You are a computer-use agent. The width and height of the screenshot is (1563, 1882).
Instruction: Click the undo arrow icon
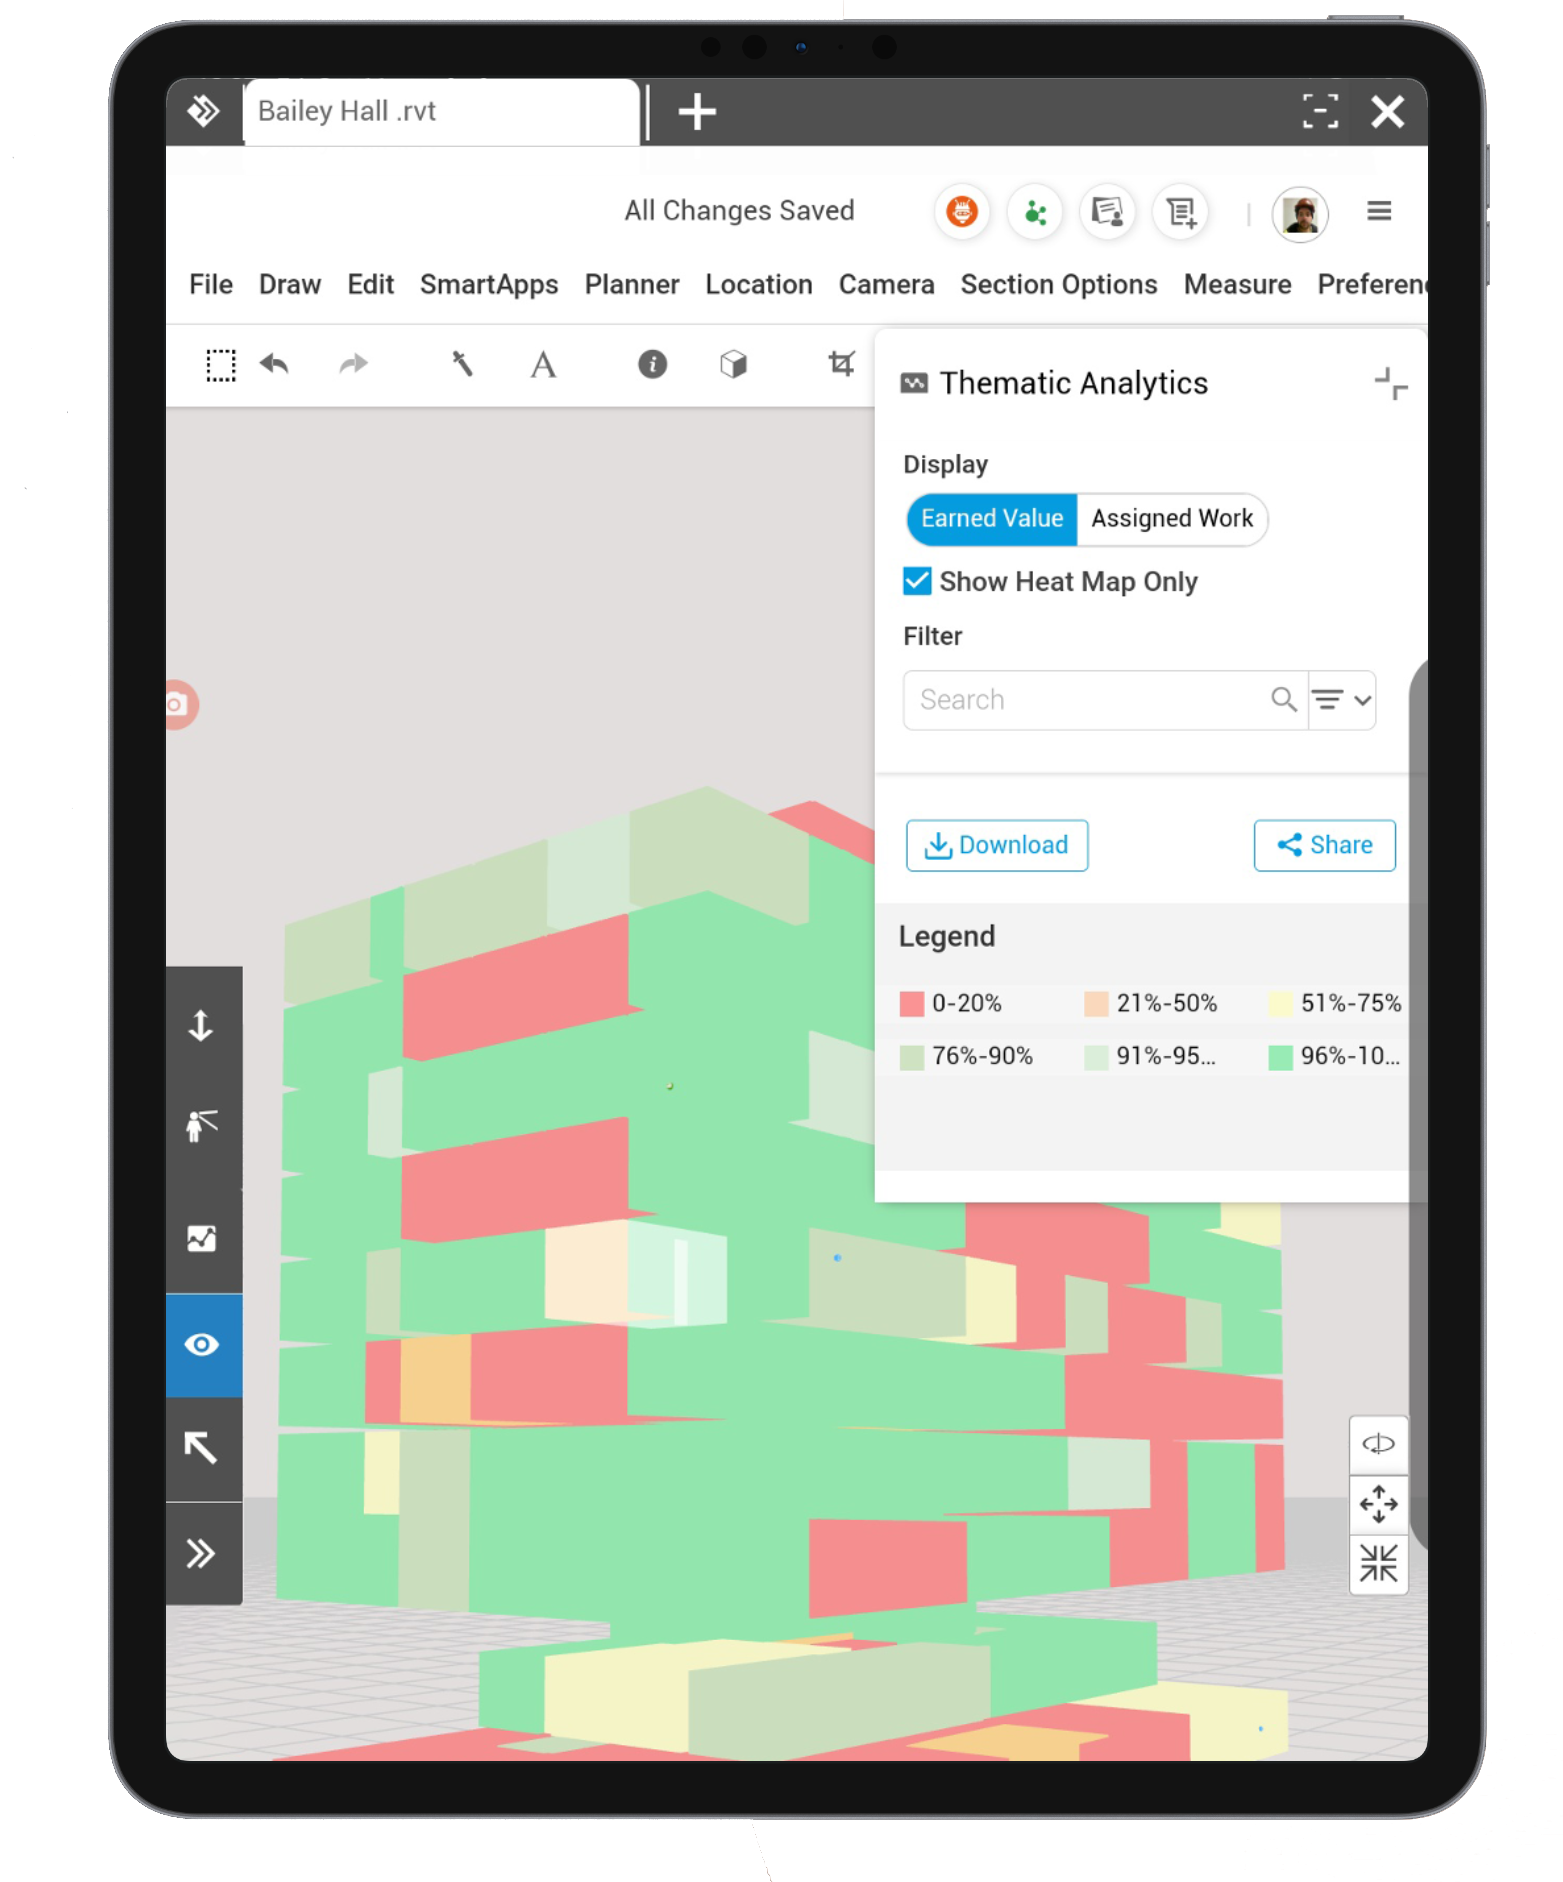(274, 364)
